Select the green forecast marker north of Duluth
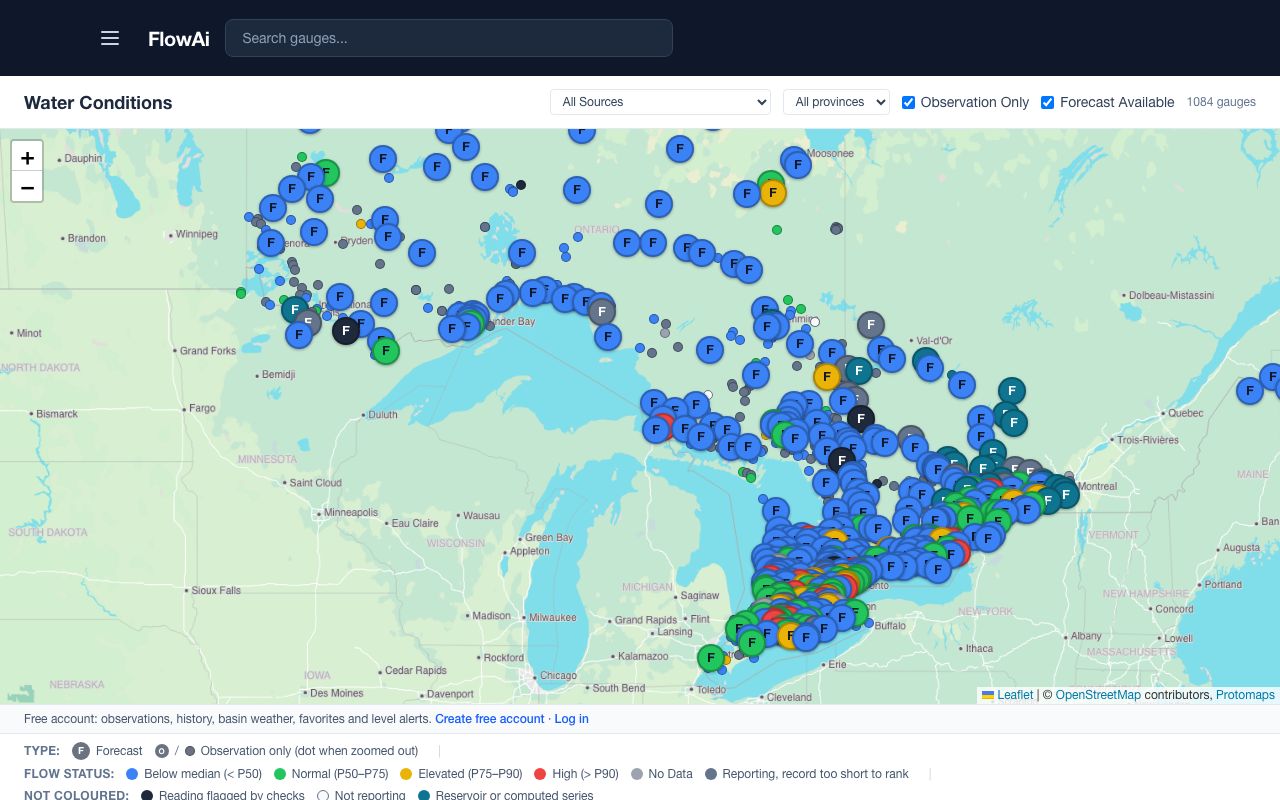 point(386,351)
